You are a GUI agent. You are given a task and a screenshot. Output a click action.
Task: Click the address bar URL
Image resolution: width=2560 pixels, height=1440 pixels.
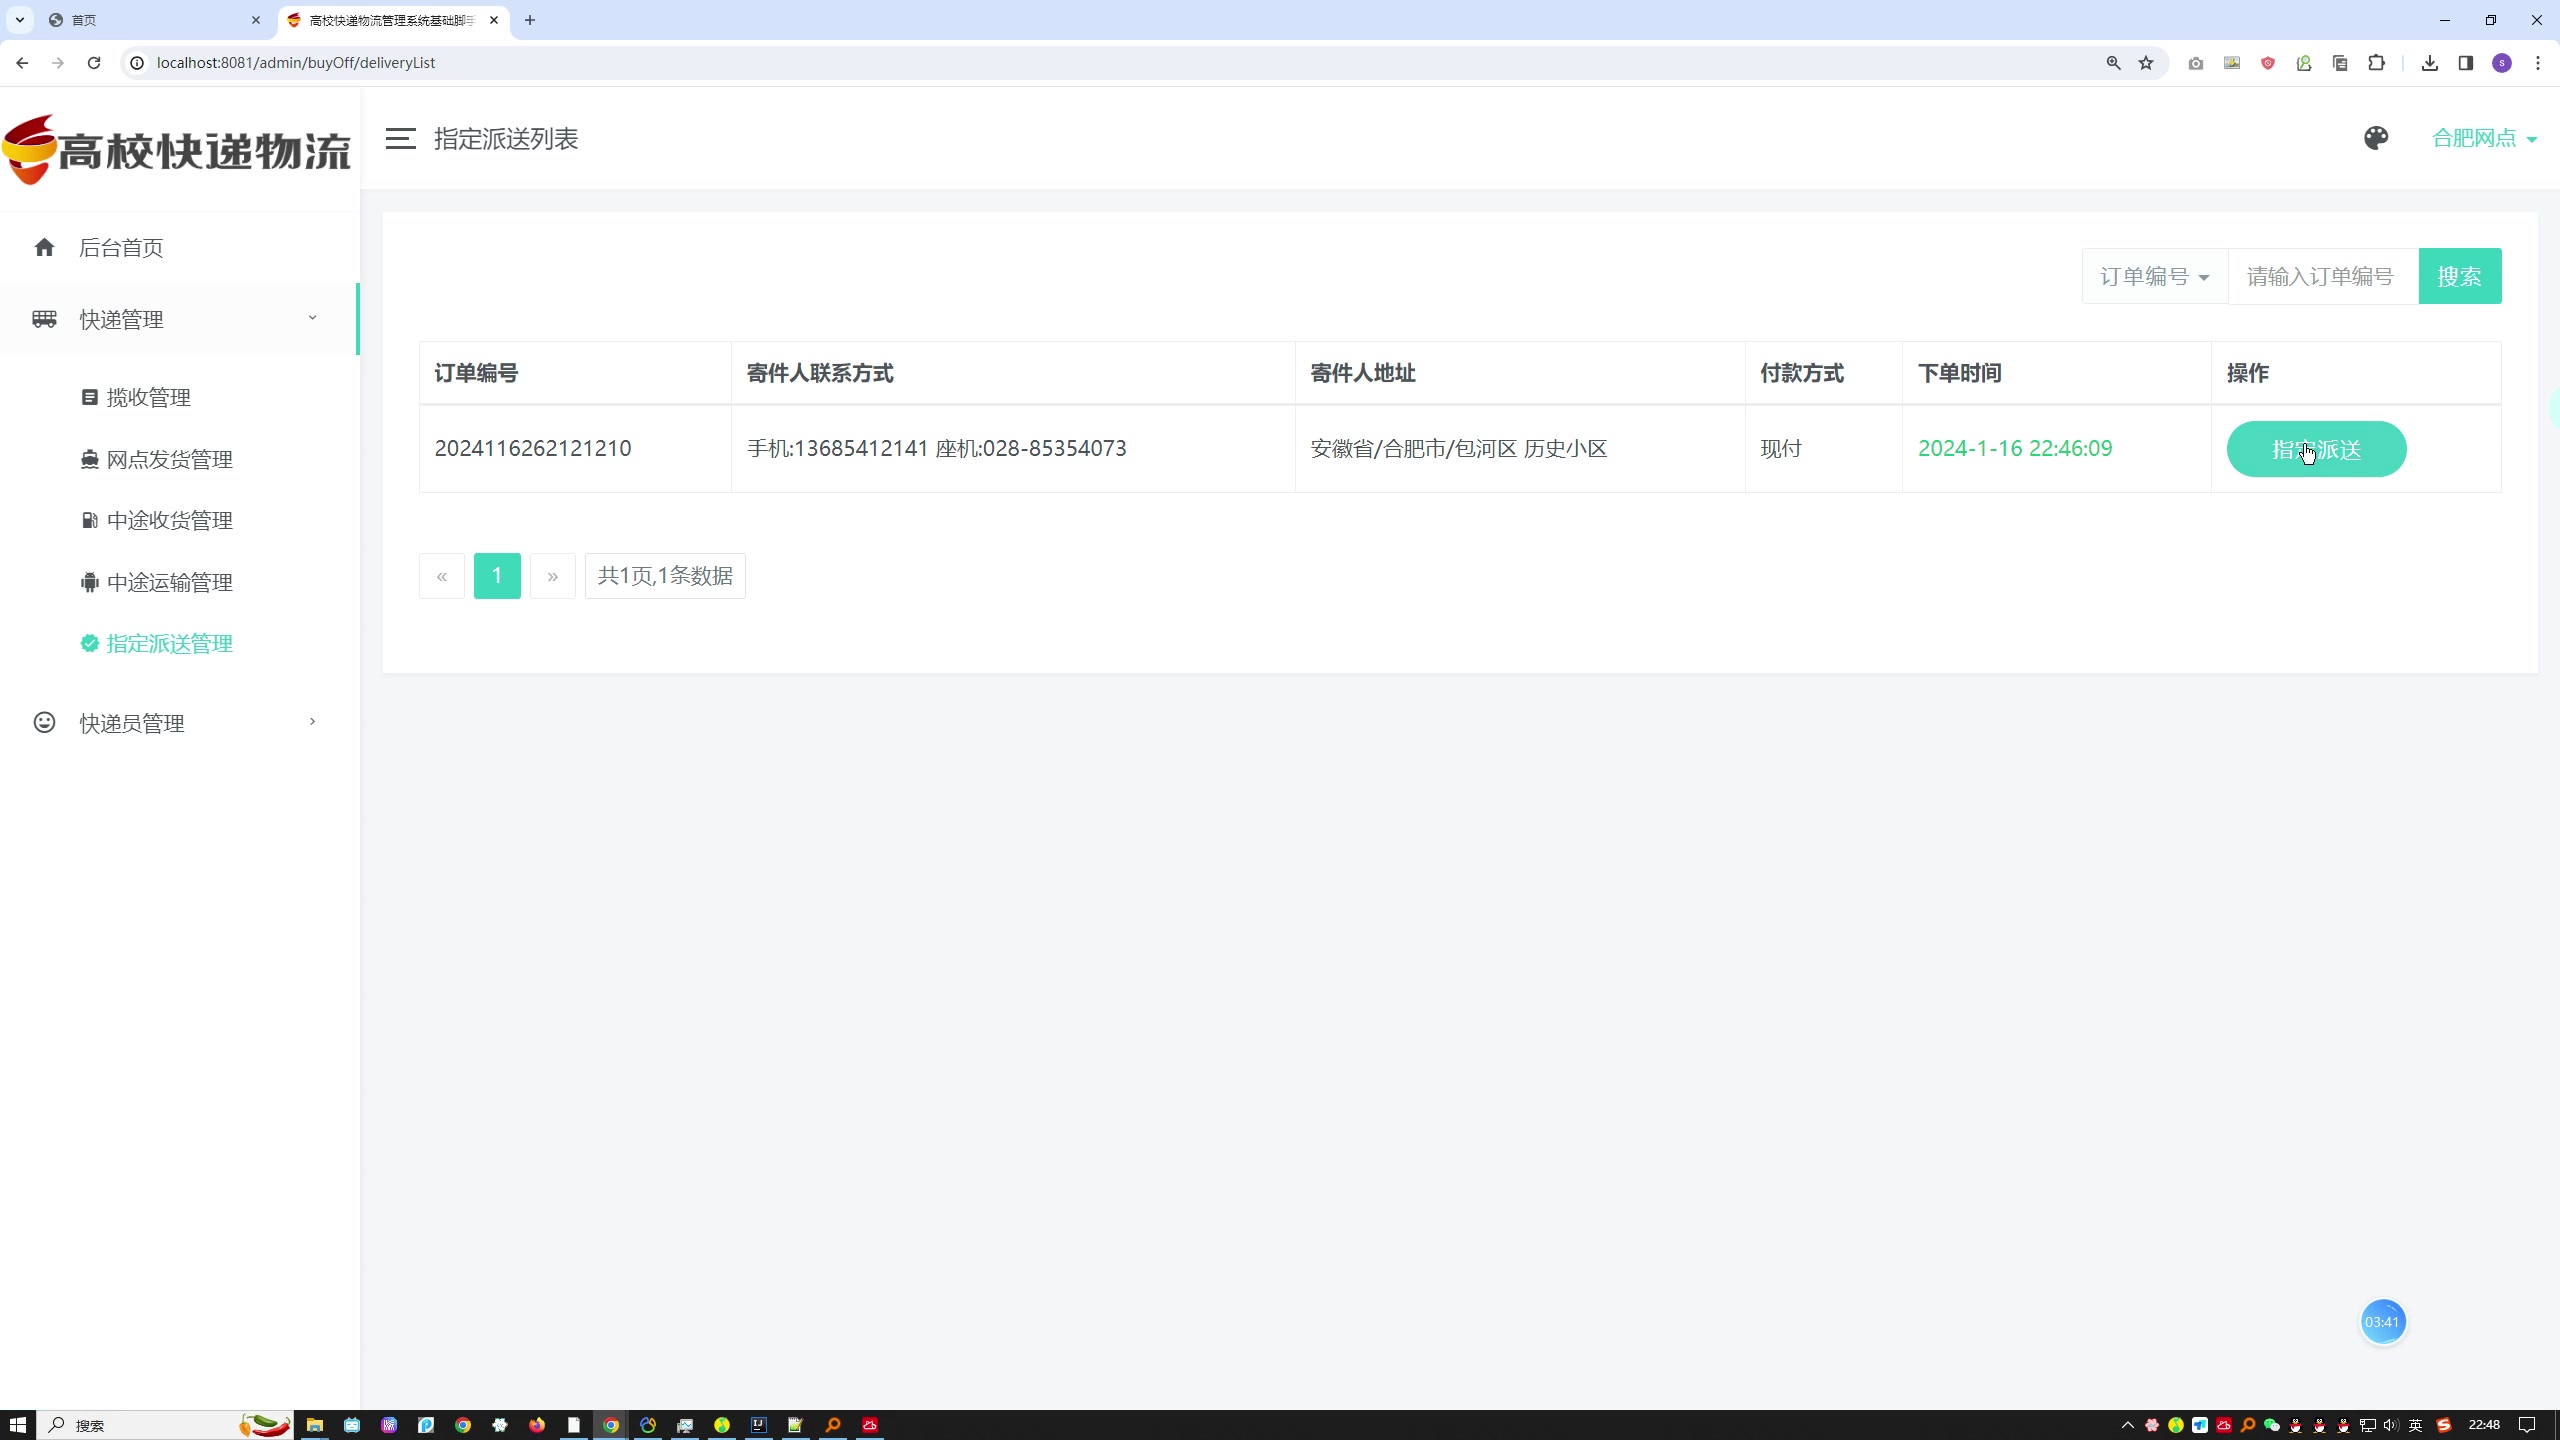click(296, 62)
